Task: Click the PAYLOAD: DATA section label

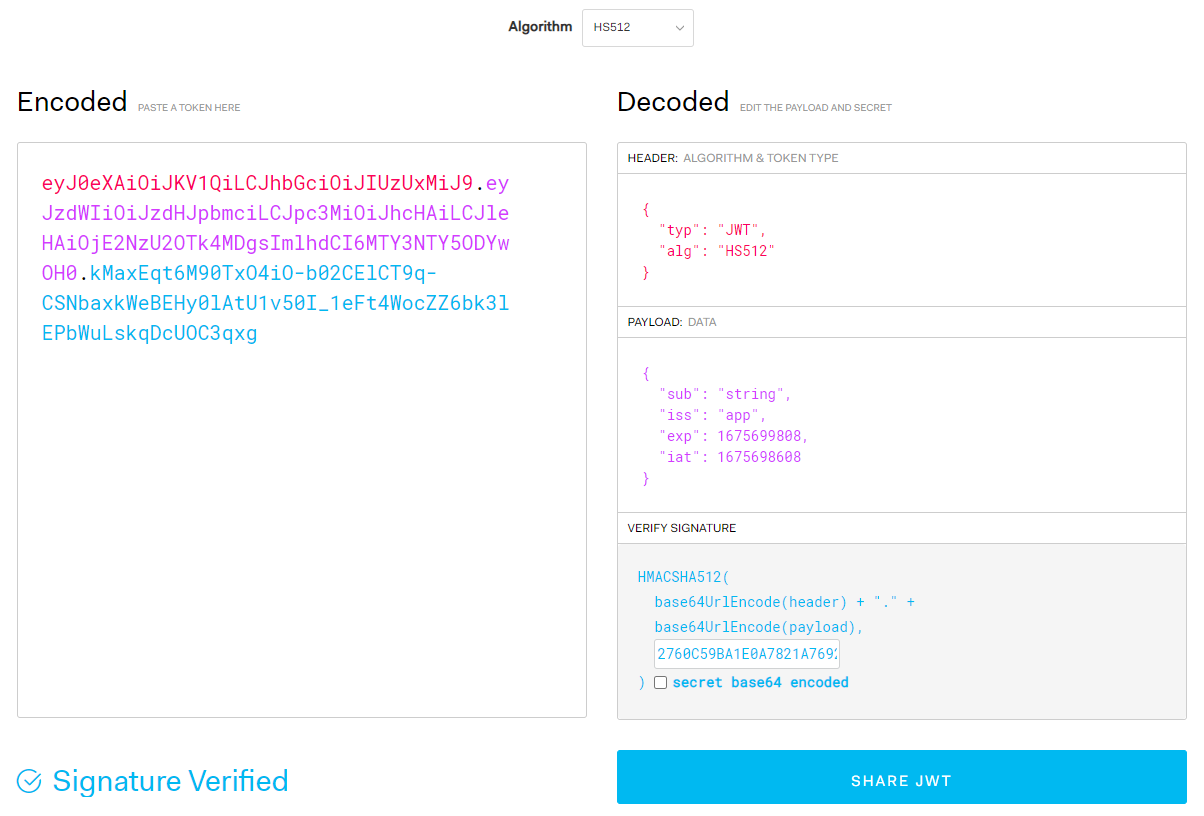Action: [x=672, y=322]
